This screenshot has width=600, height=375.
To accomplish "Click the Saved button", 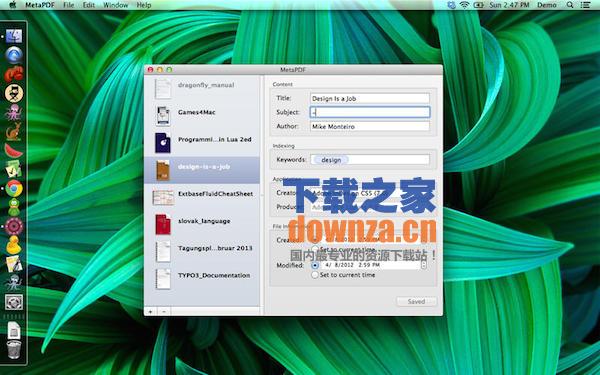I will pyautogui.click(x=416, y=302).
